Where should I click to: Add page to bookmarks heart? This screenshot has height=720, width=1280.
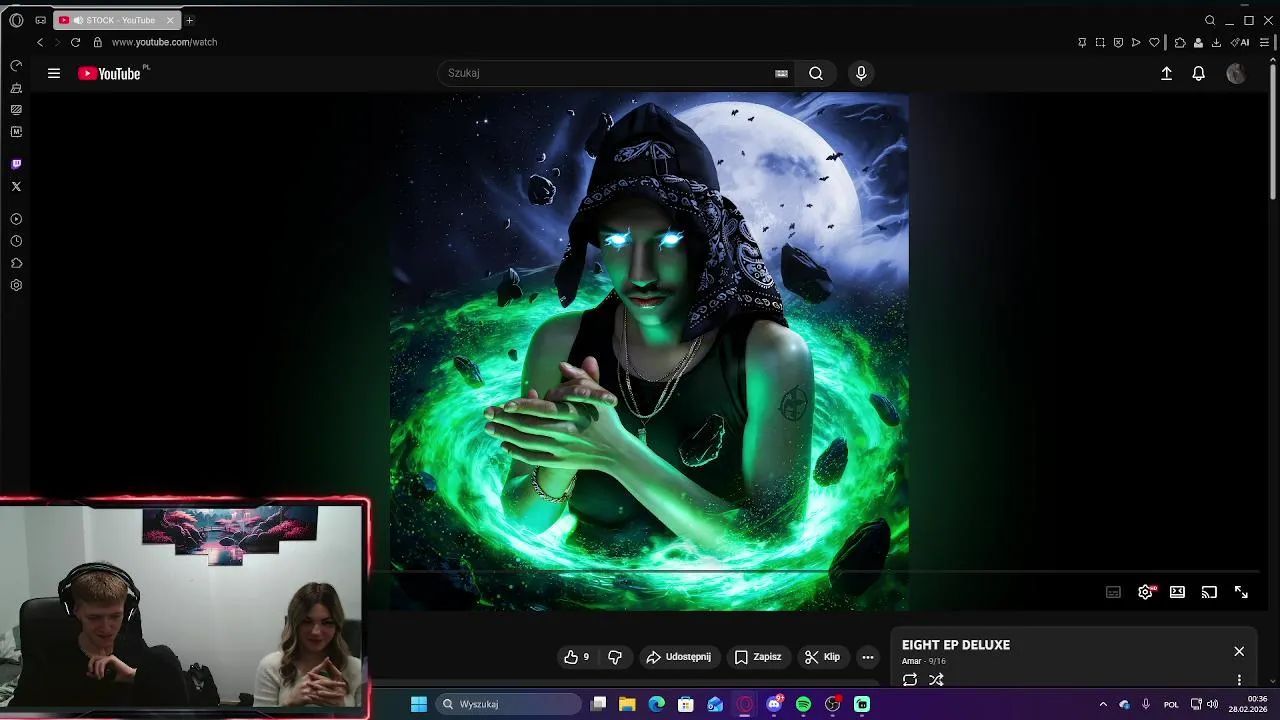point(1154,42)
